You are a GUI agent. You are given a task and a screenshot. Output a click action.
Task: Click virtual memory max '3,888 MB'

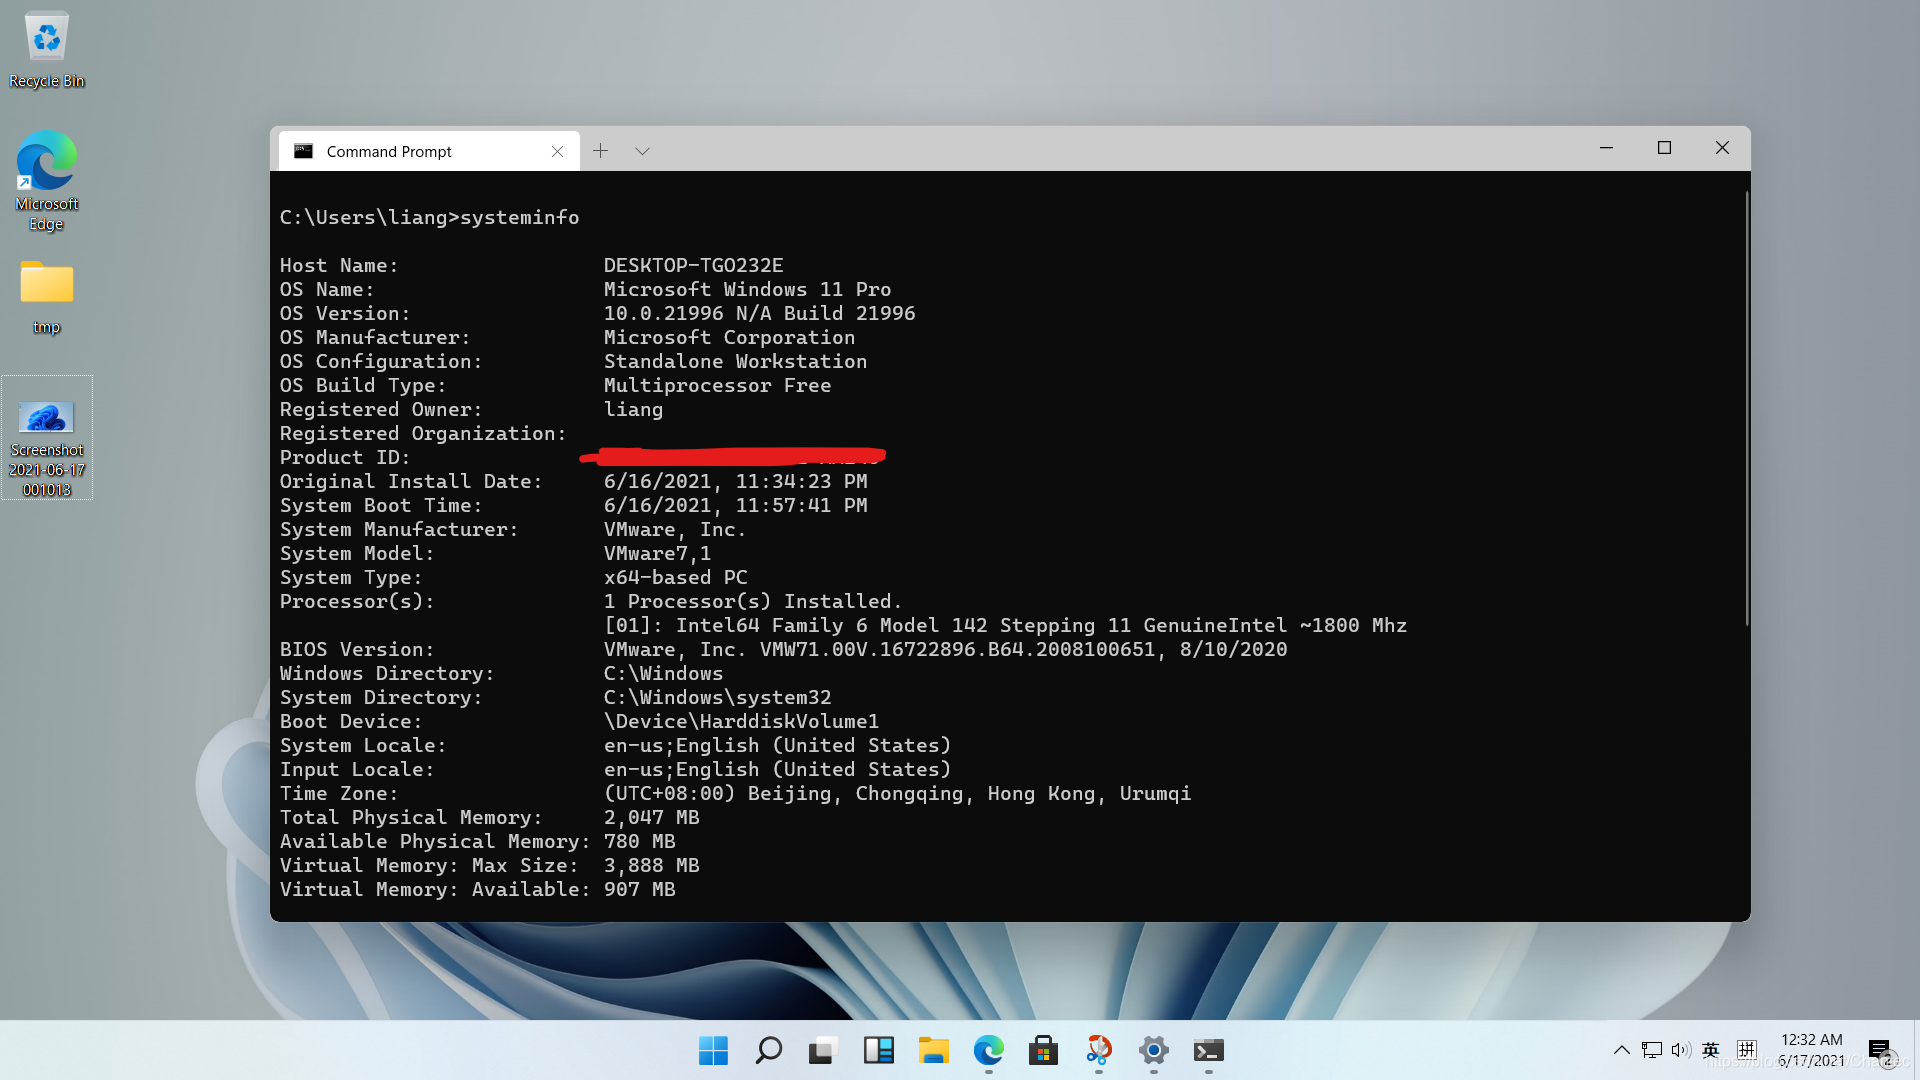tap(651, 865)
